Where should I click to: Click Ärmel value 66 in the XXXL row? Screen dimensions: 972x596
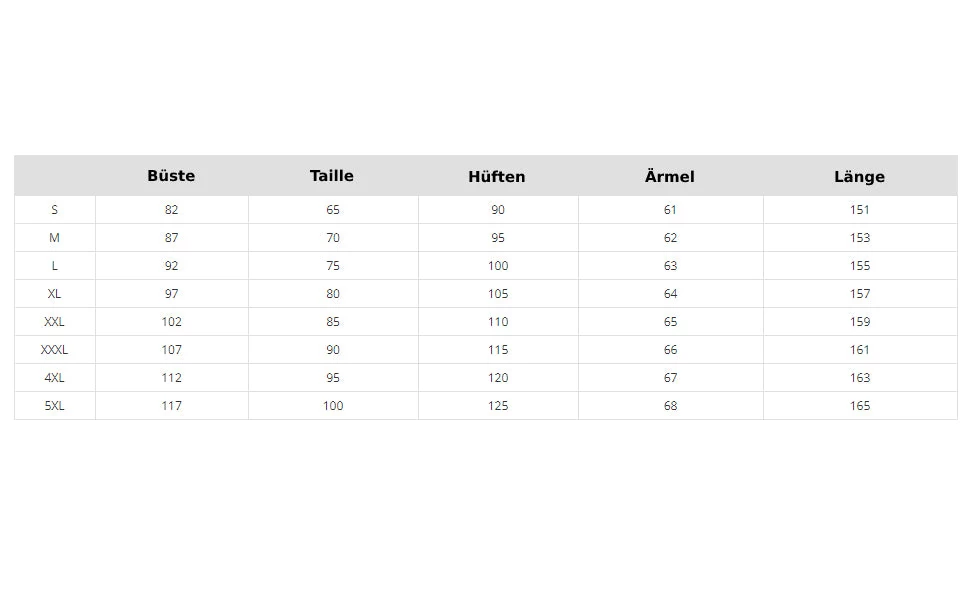(670, 350)
